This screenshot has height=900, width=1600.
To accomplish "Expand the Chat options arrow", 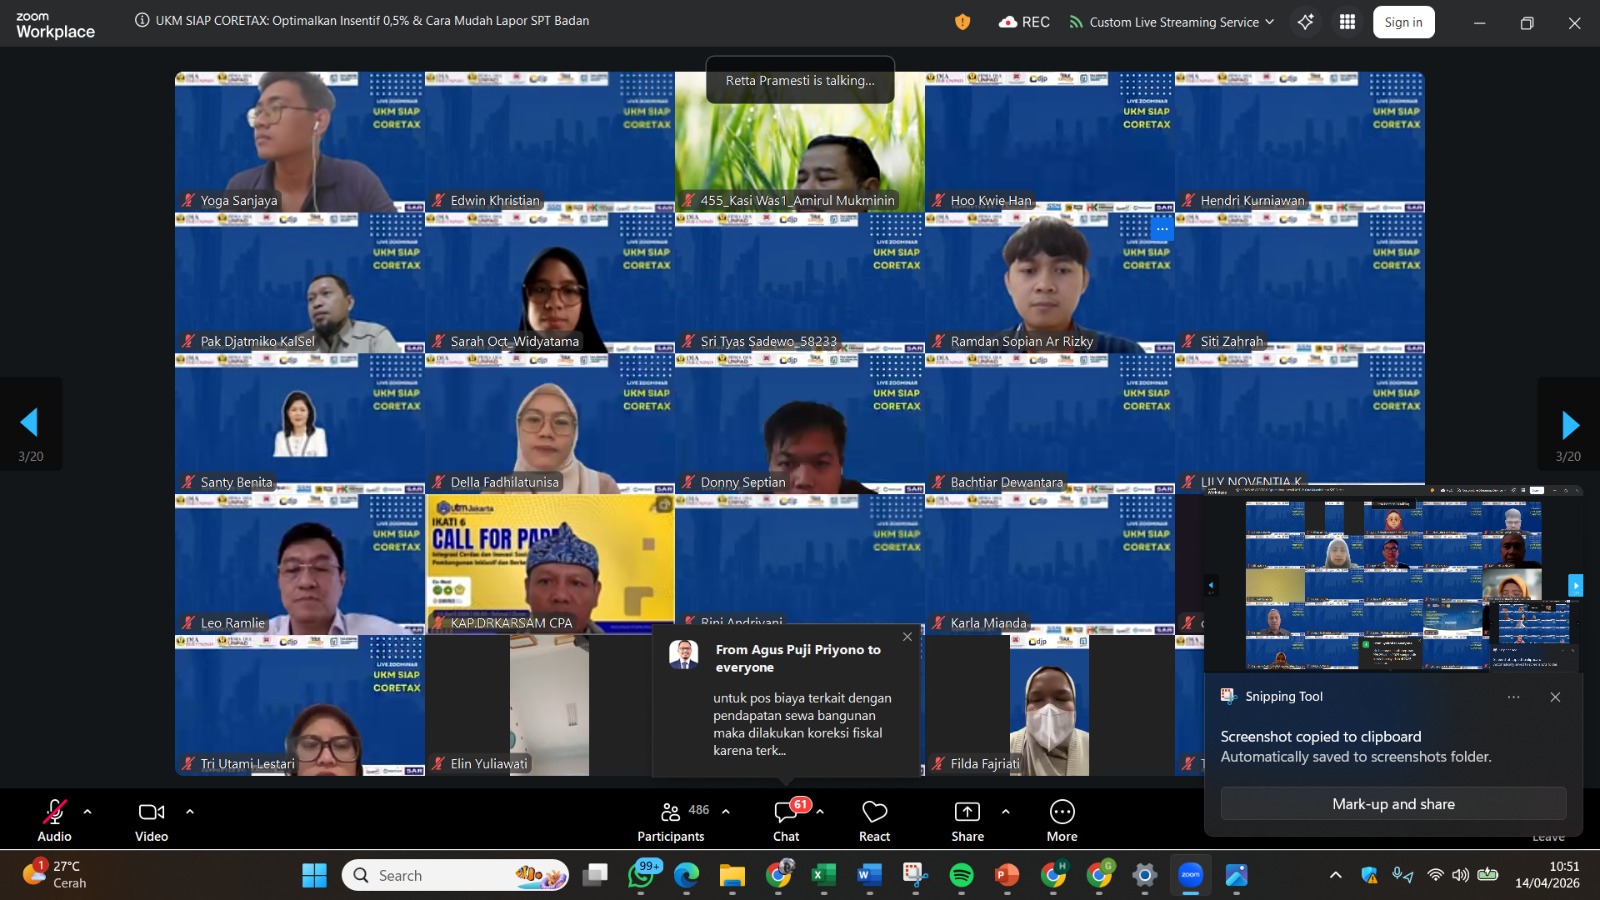I will 820,812.
